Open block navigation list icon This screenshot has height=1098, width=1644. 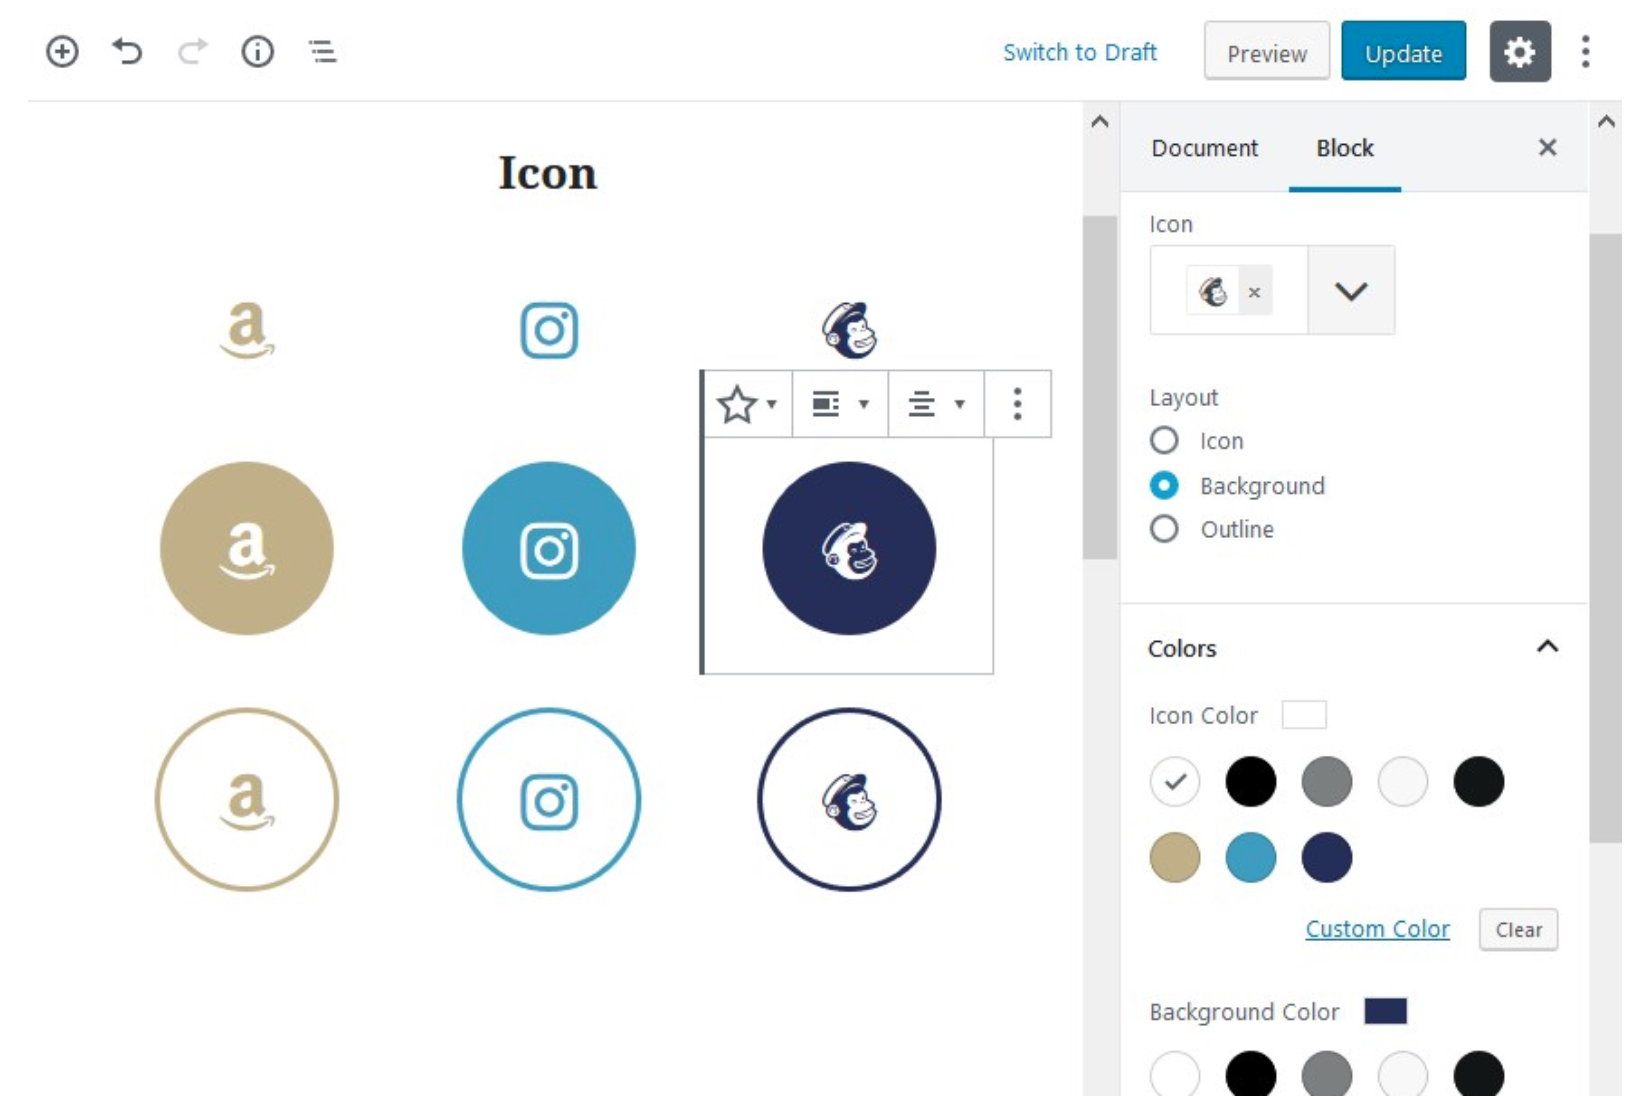tap(322, 51)
